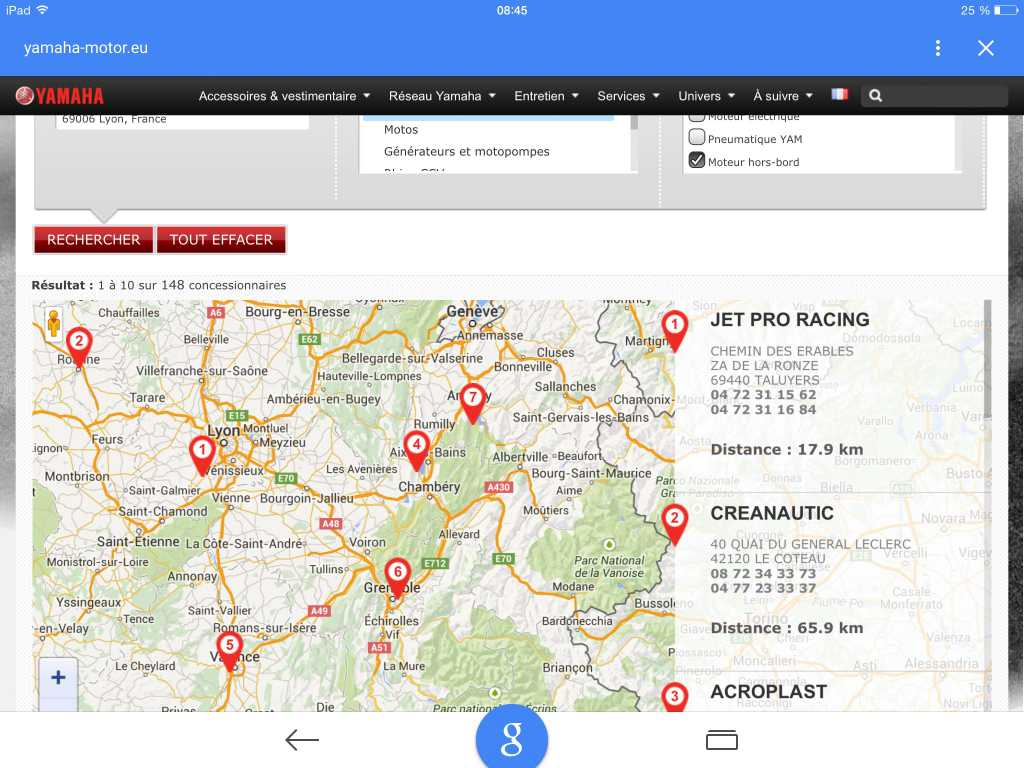The image size is (1024, 768).
Task: Tap the French flag language icon
Action: point(839,95)
